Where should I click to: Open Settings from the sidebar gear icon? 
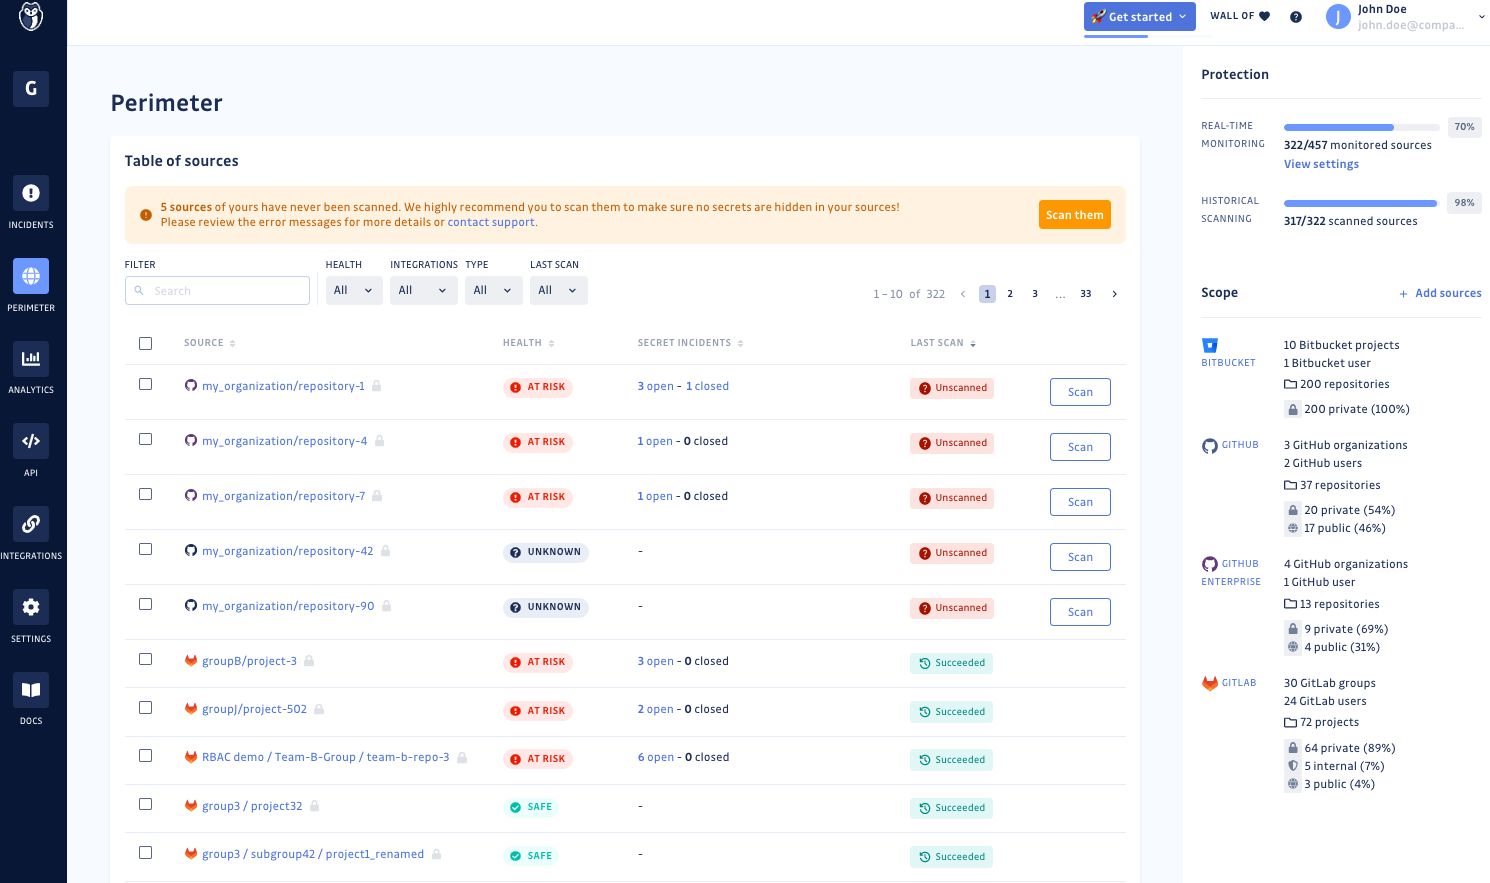31,614
